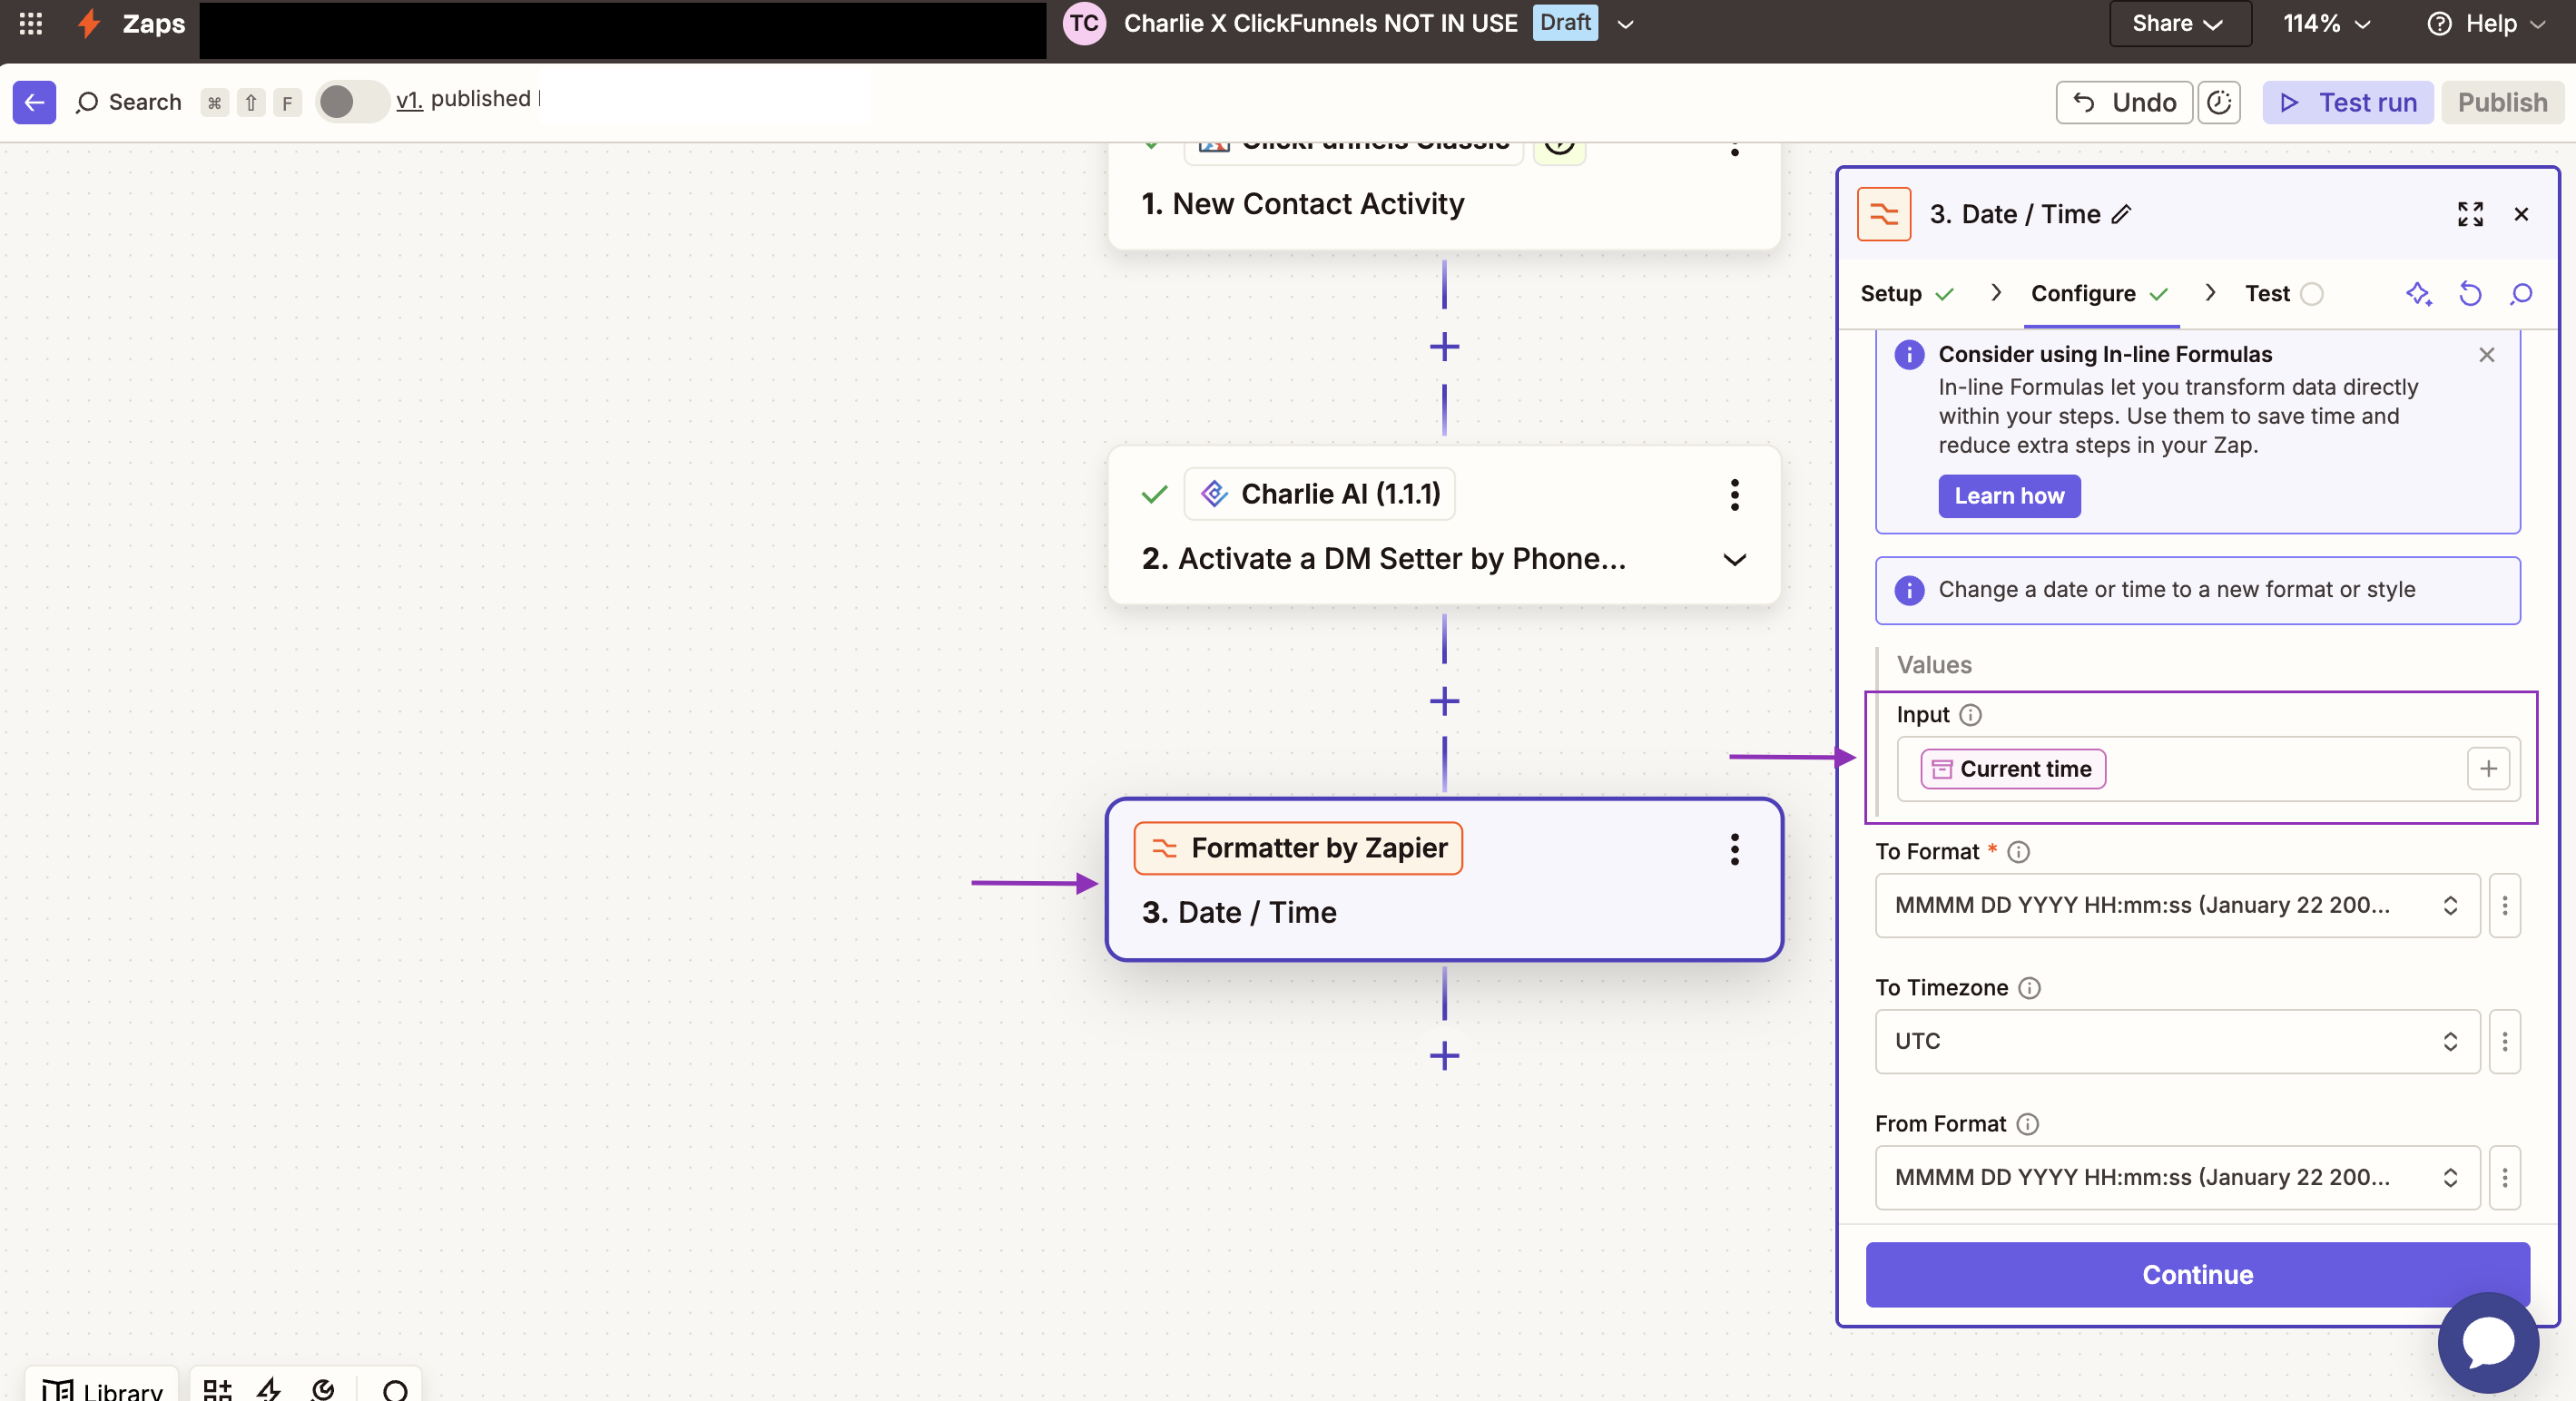Click the Learn how button
The height and width of the screenshot is (1401, 2576).
2009,496
